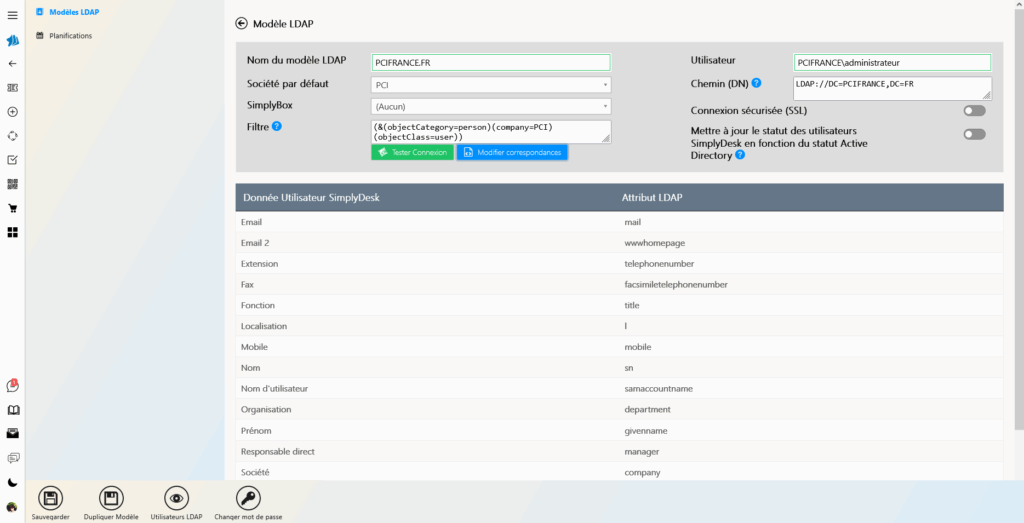Click Attribut LDAP column header

coord(652,197)
